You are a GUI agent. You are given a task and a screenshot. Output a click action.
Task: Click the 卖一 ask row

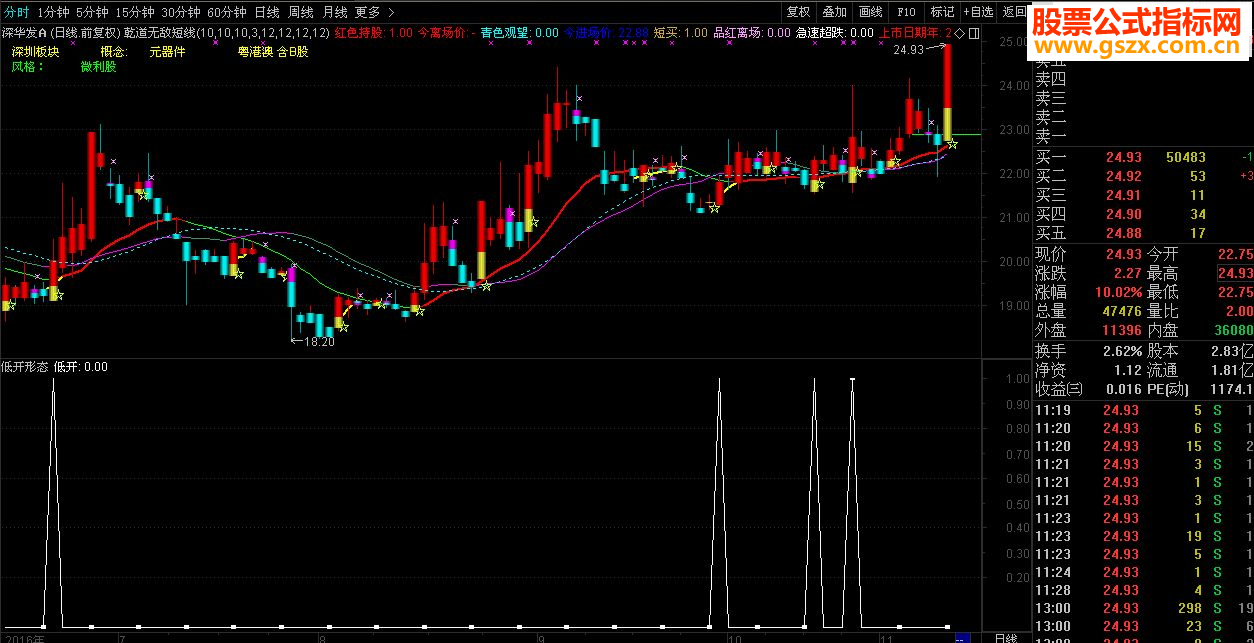pos(1143,136)
